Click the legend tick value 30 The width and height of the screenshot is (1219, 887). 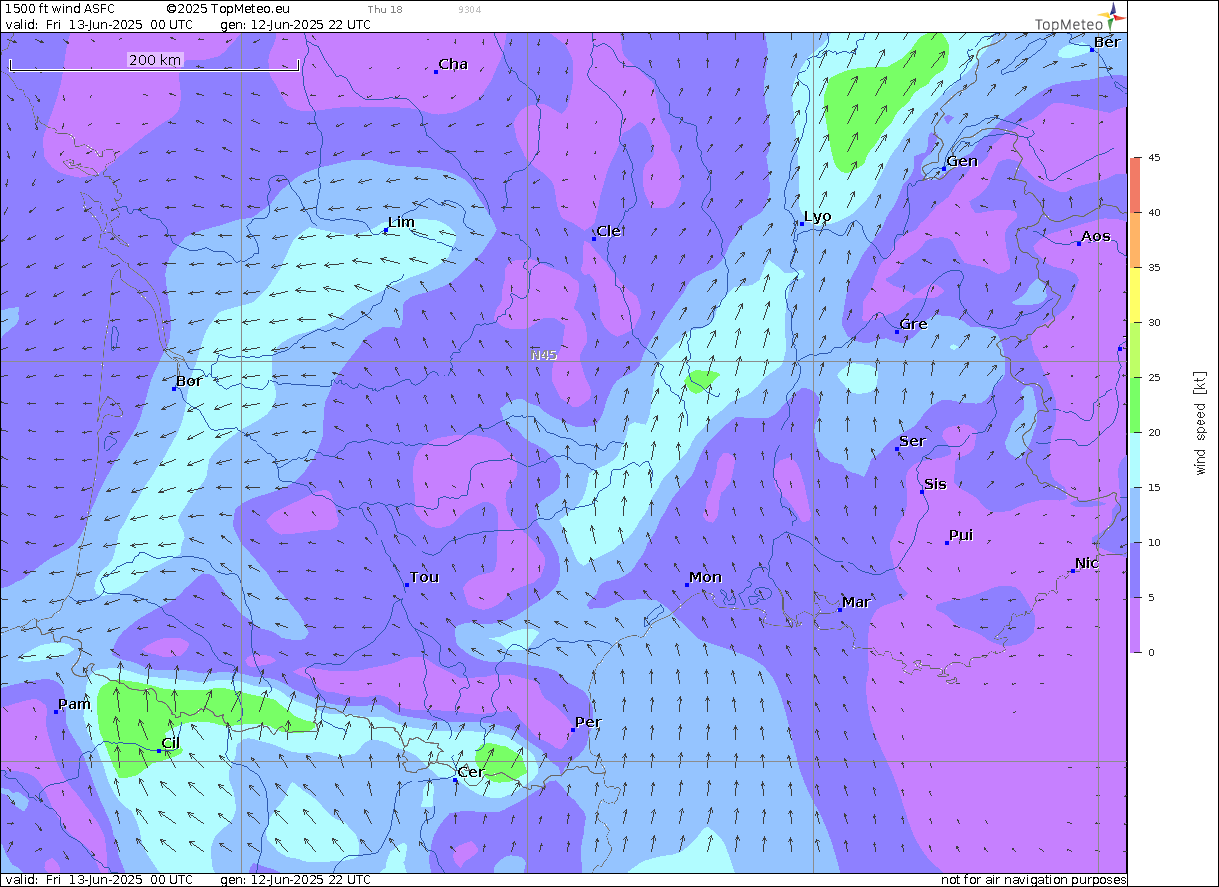(x=1154, y=323)
